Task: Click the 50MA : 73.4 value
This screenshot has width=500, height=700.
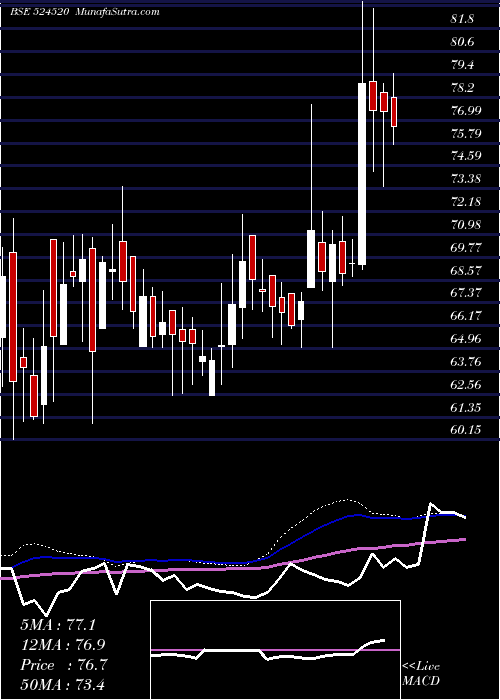Action: (62, 685)
